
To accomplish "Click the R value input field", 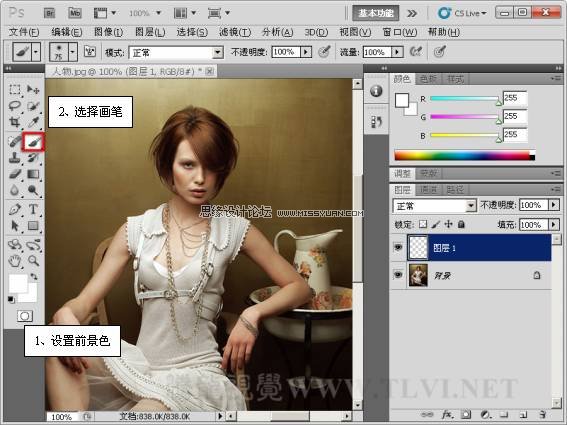I will [515, 98].
